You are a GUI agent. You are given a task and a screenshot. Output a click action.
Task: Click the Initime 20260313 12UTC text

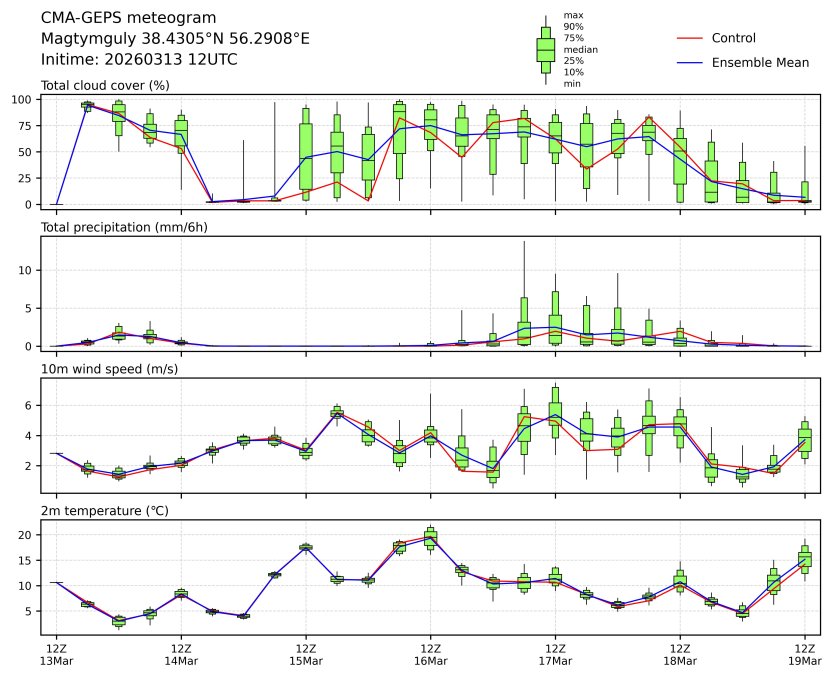click(139, 59)
